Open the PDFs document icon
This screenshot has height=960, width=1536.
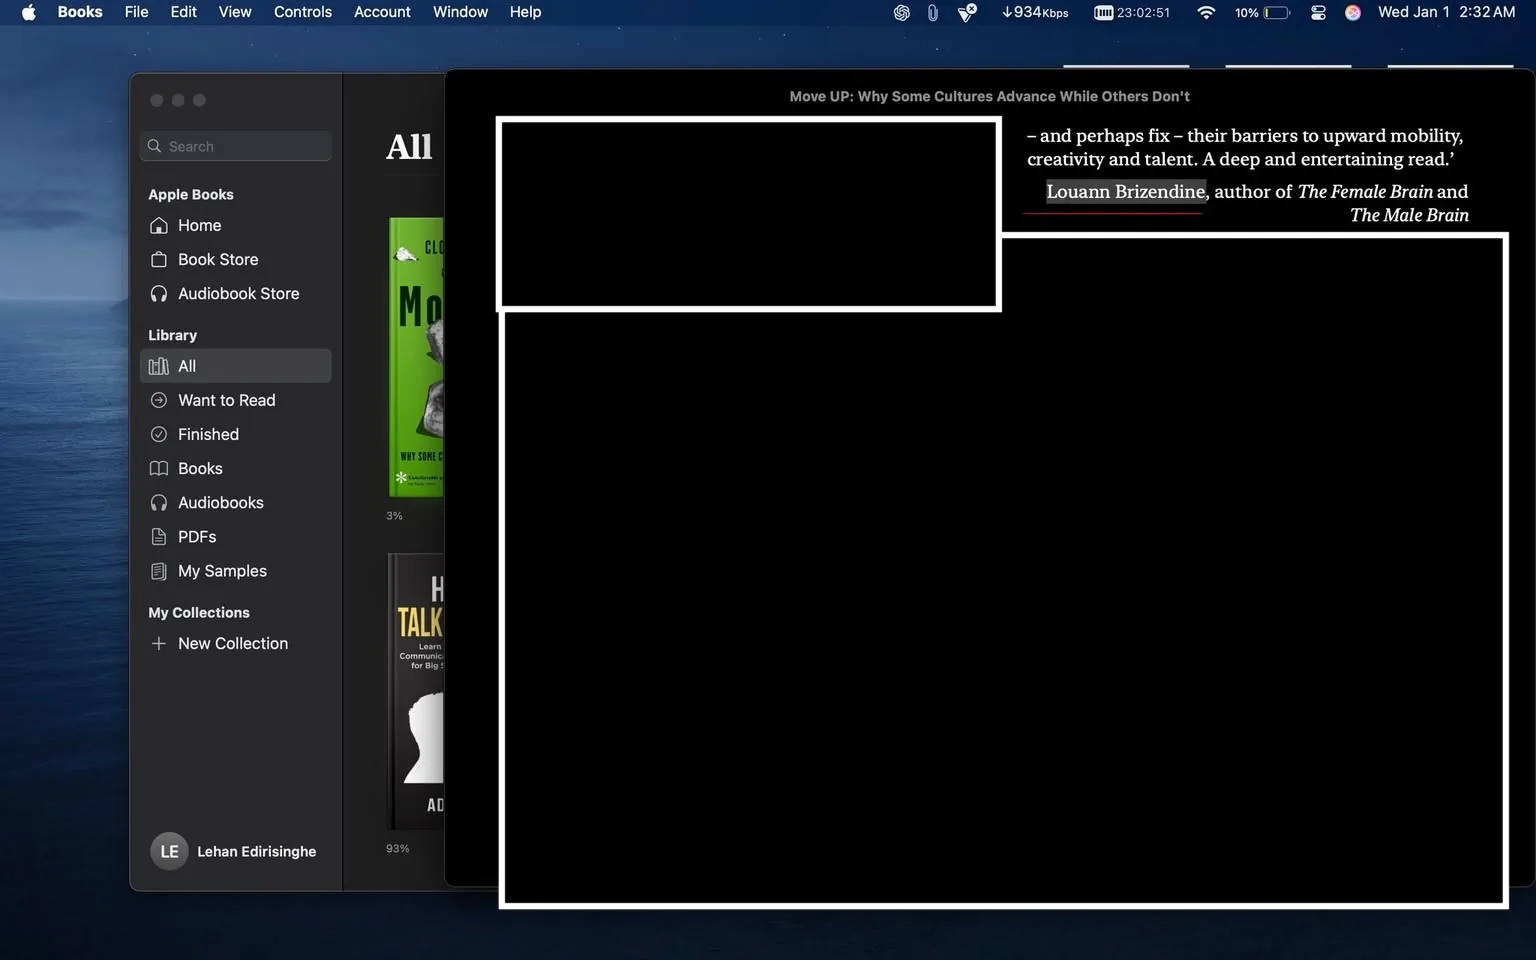tap(158, 537)
